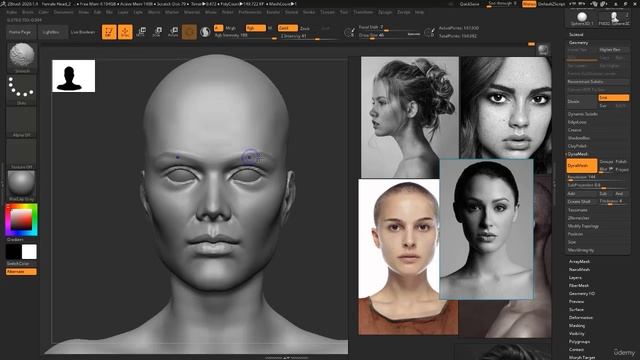Click the Create Shell button
640x360 pixels.
pyautogui.click(x=582, y=202)
